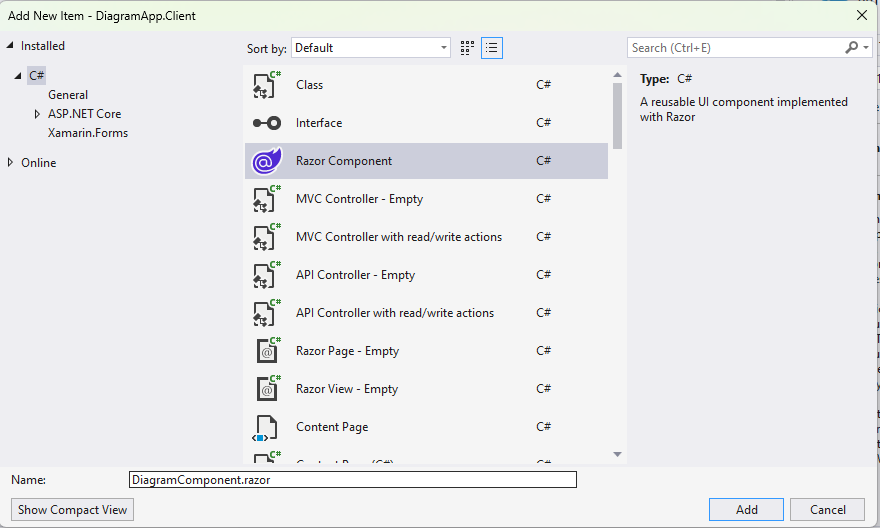The width and height of the screenshot is (880, 528).
Task: Choose MVC Controller - Empty template
Action: tap(427, 199)
